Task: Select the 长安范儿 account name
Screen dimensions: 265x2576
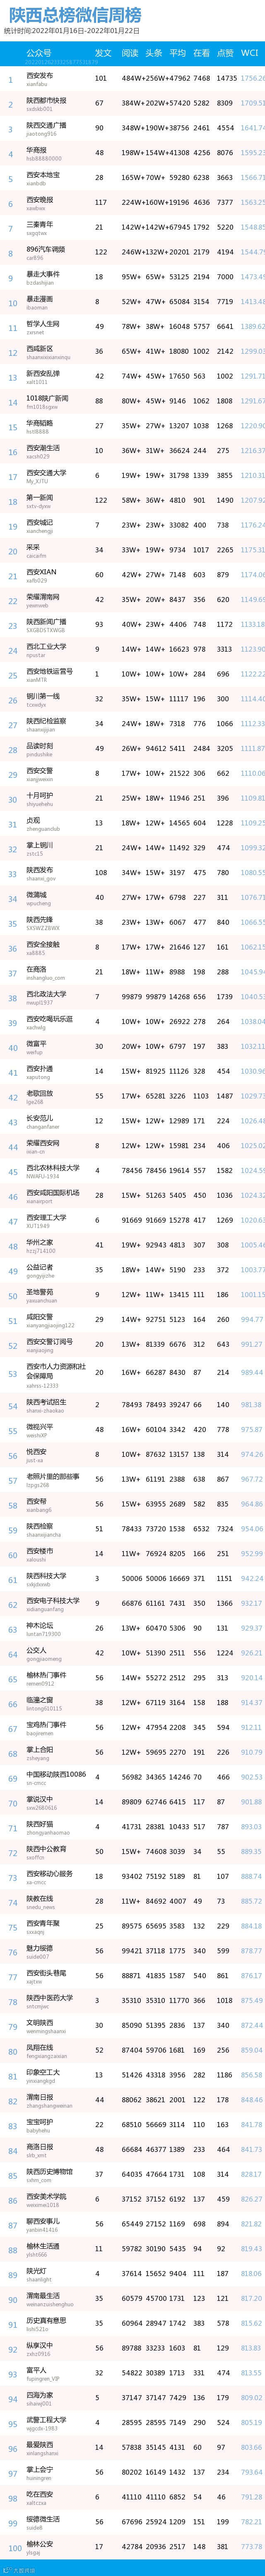Action: click(x=40, y=1118)
